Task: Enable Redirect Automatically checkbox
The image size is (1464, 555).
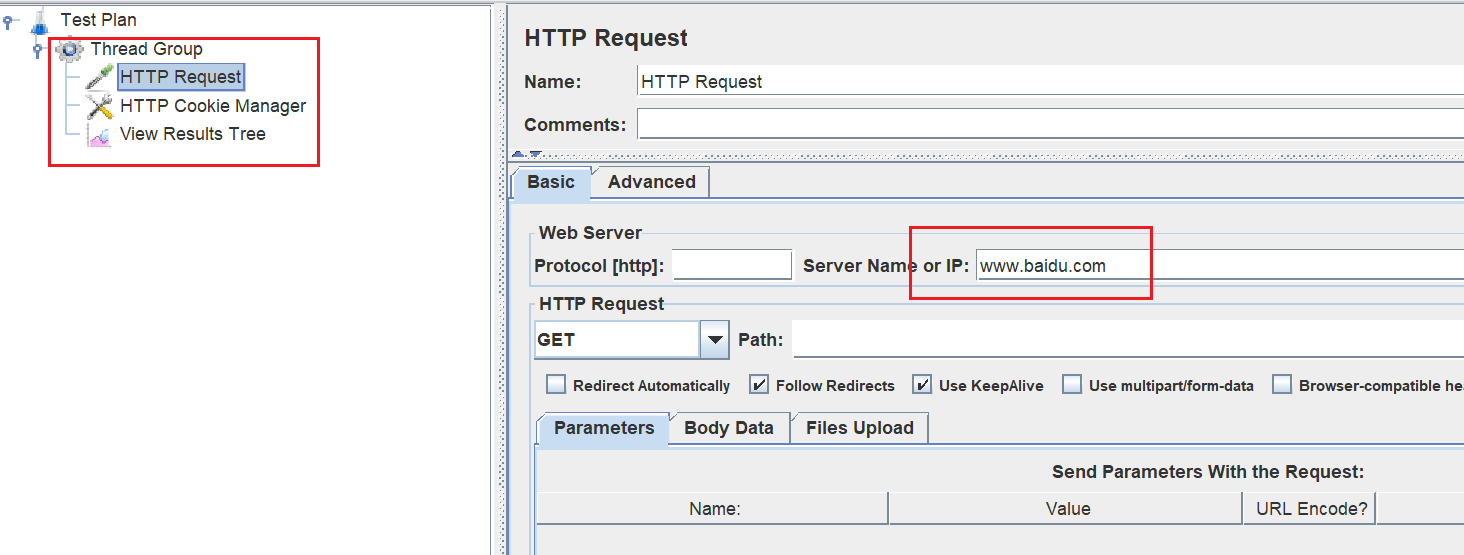Action: (x=556, y=385)
